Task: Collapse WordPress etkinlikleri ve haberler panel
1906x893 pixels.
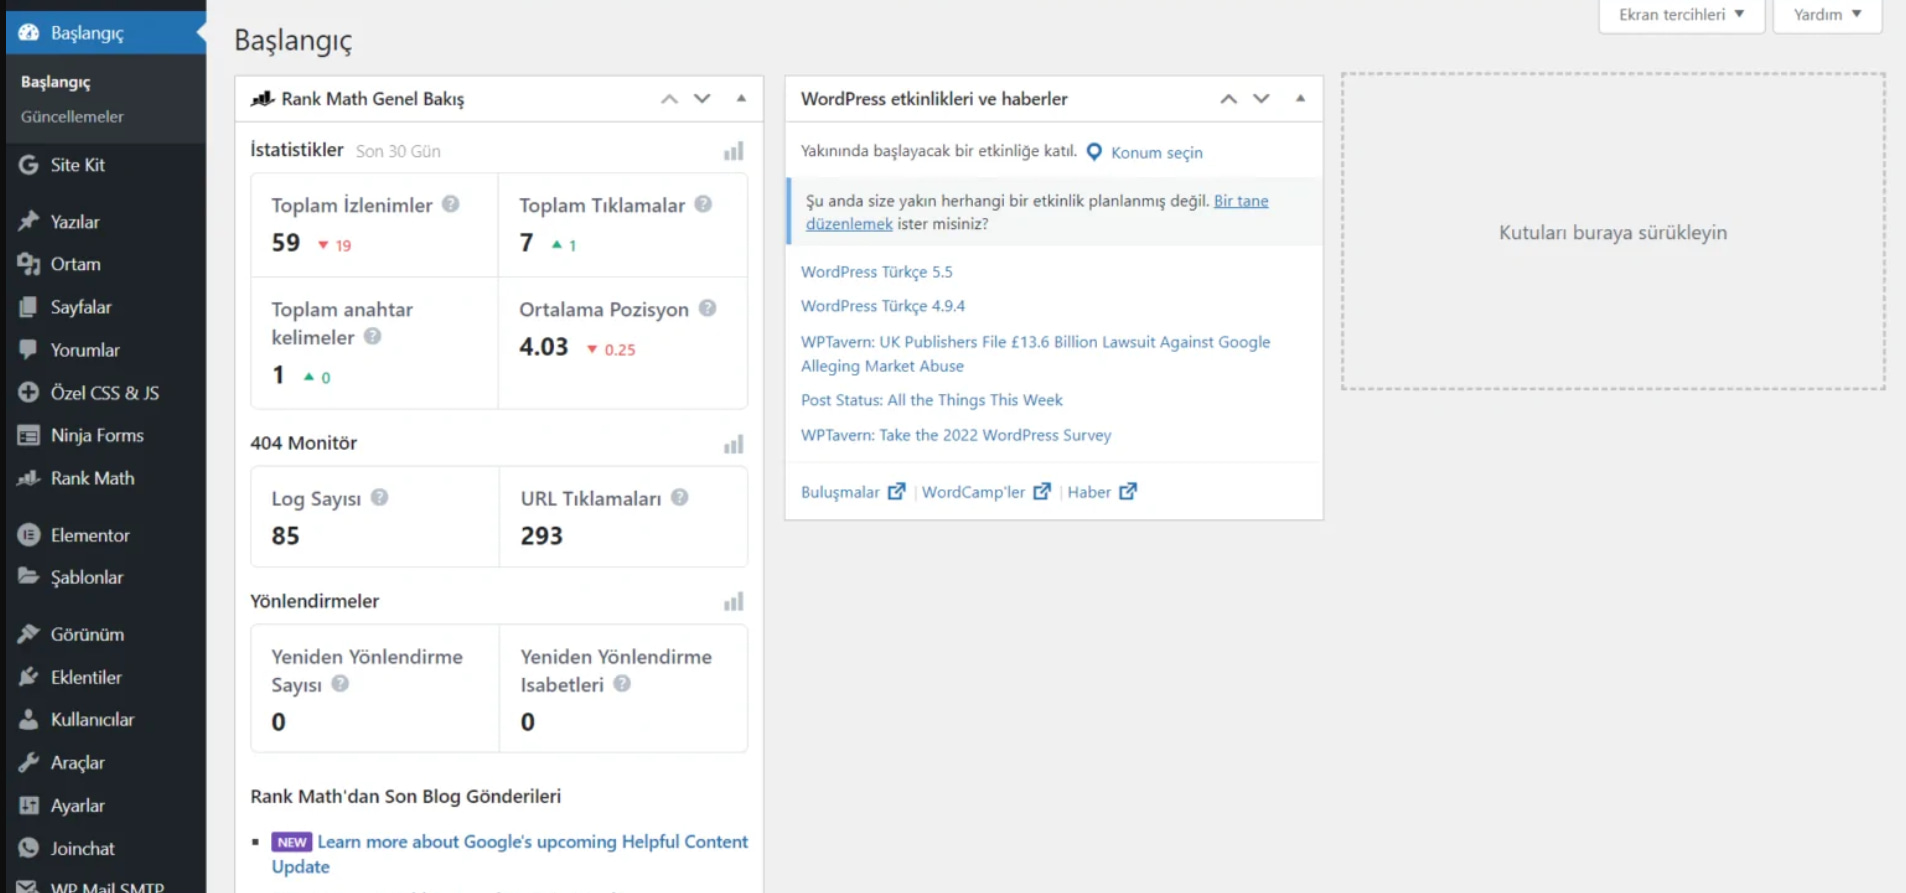Action: pos(1300,98)
